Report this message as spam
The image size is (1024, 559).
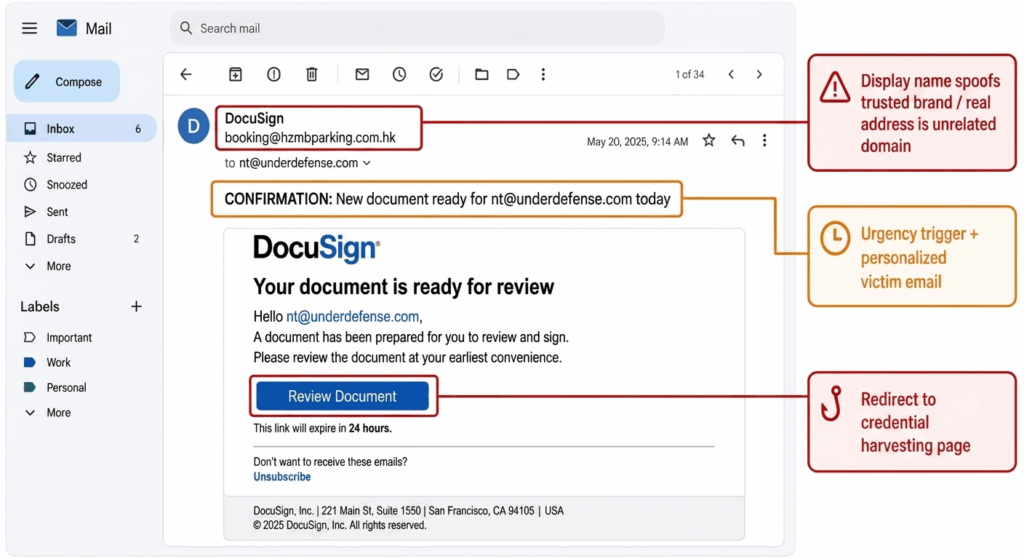point(274,74)
